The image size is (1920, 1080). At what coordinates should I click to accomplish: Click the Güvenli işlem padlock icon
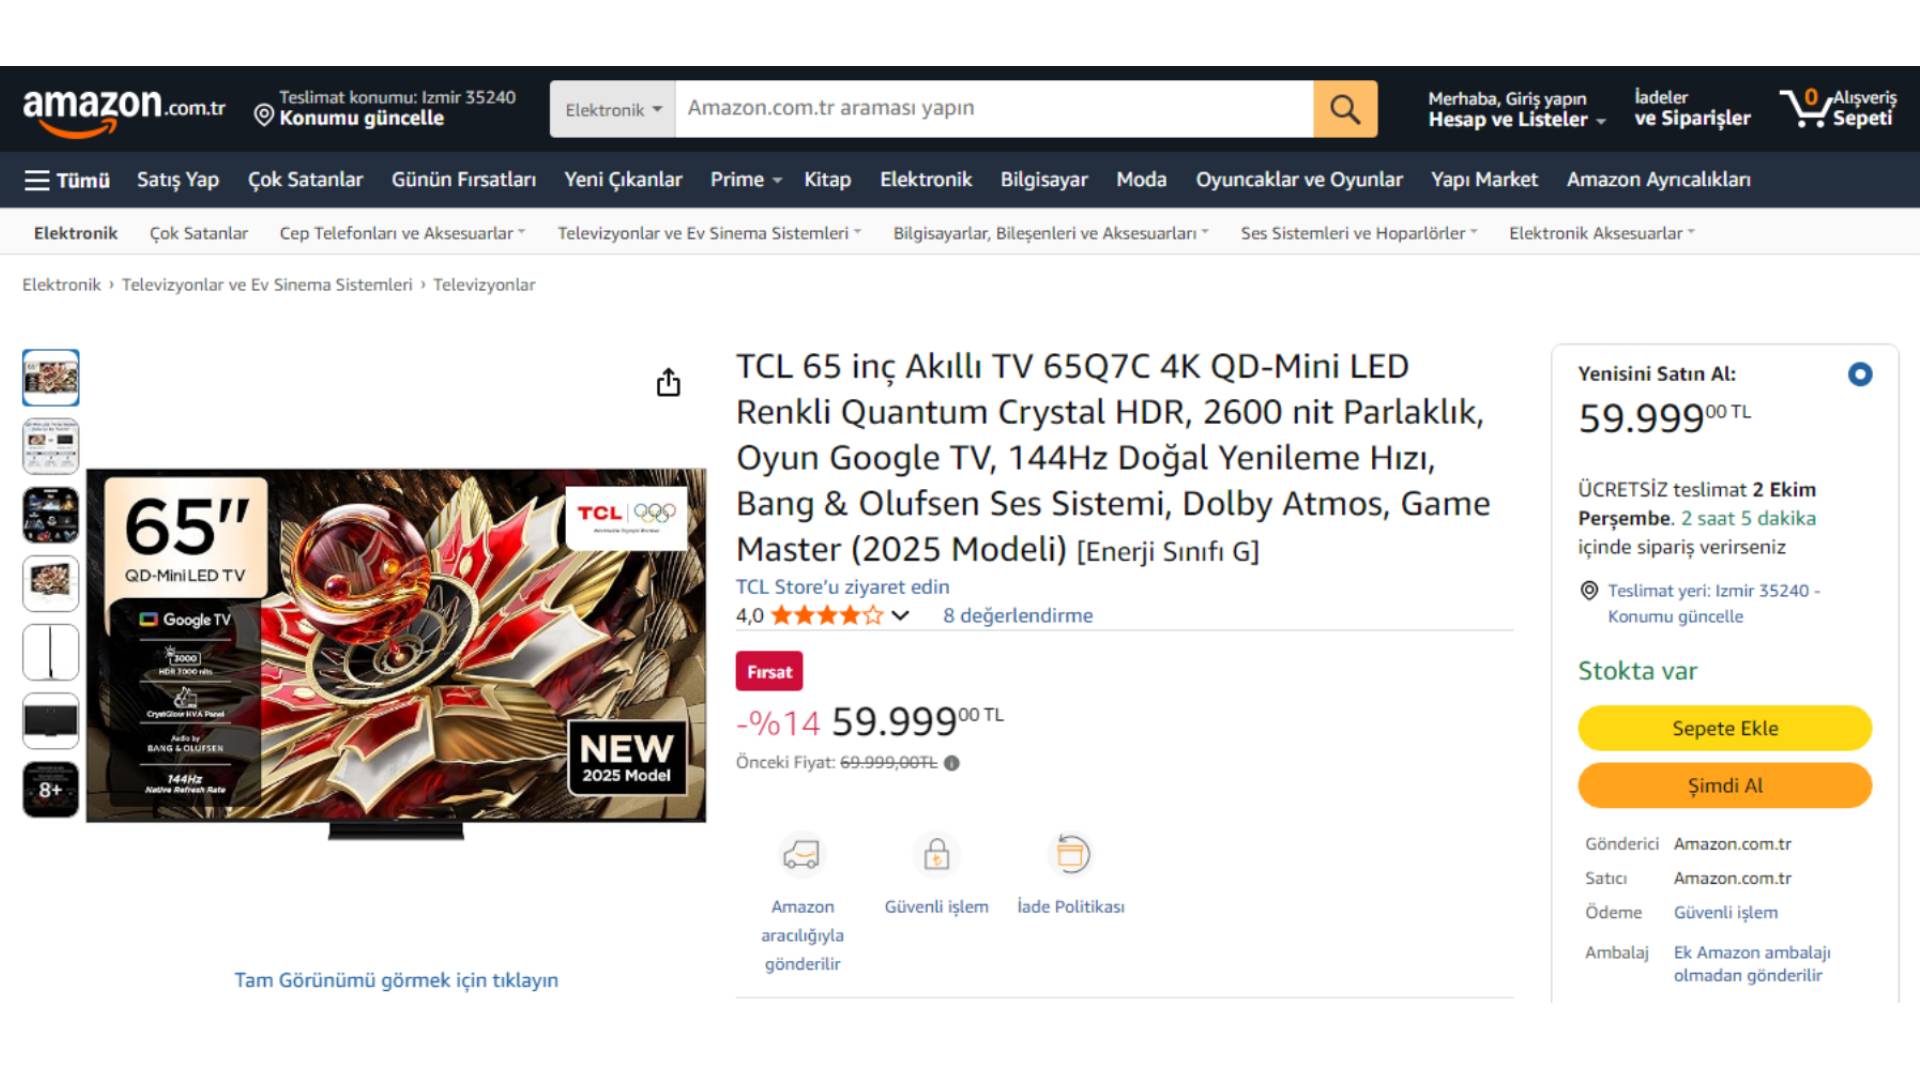pos(936,855)
